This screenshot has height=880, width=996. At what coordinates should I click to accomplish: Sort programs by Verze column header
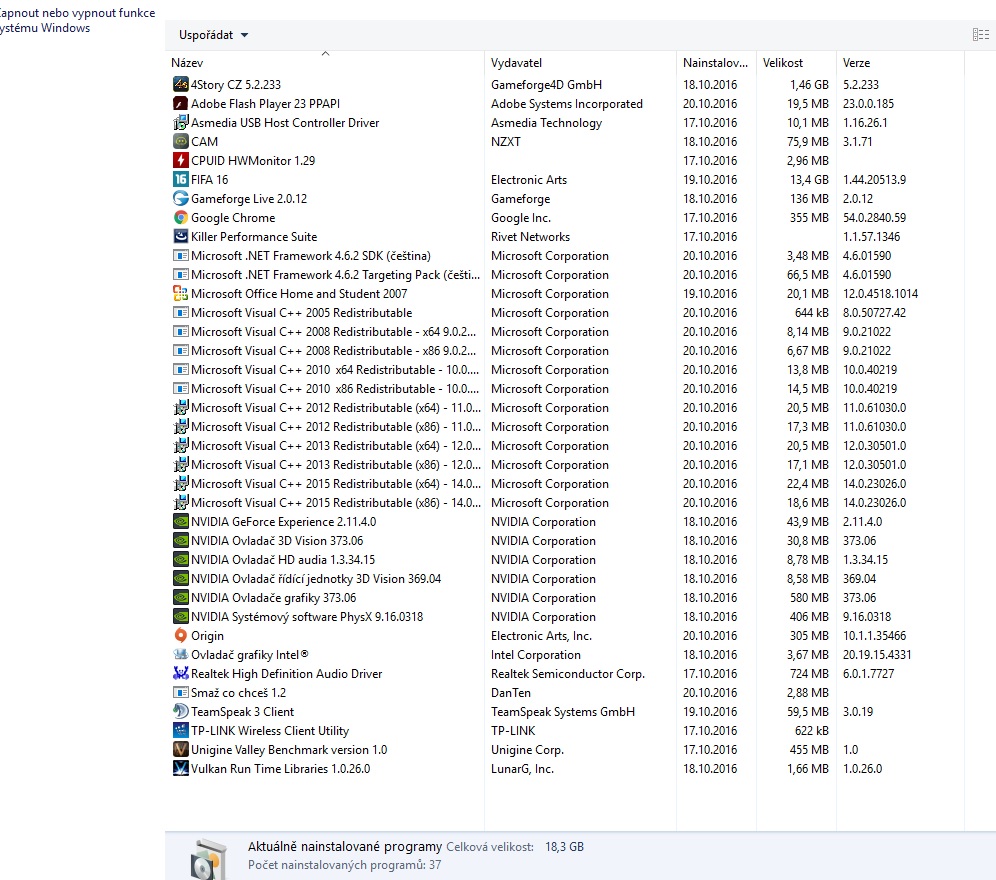coord(900,63)
